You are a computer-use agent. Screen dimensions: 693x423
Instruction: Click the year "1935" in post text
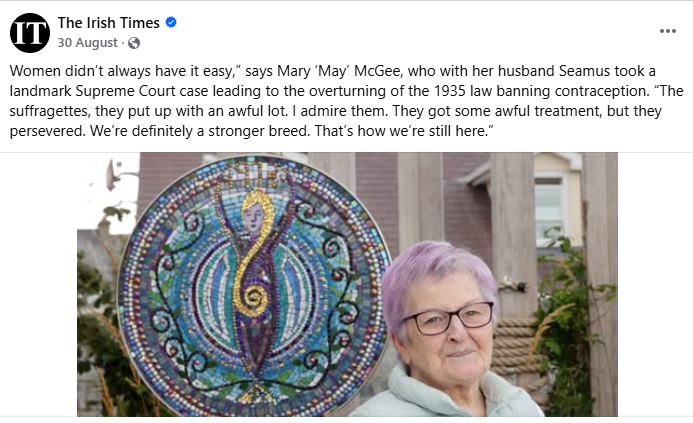(405, 92)
